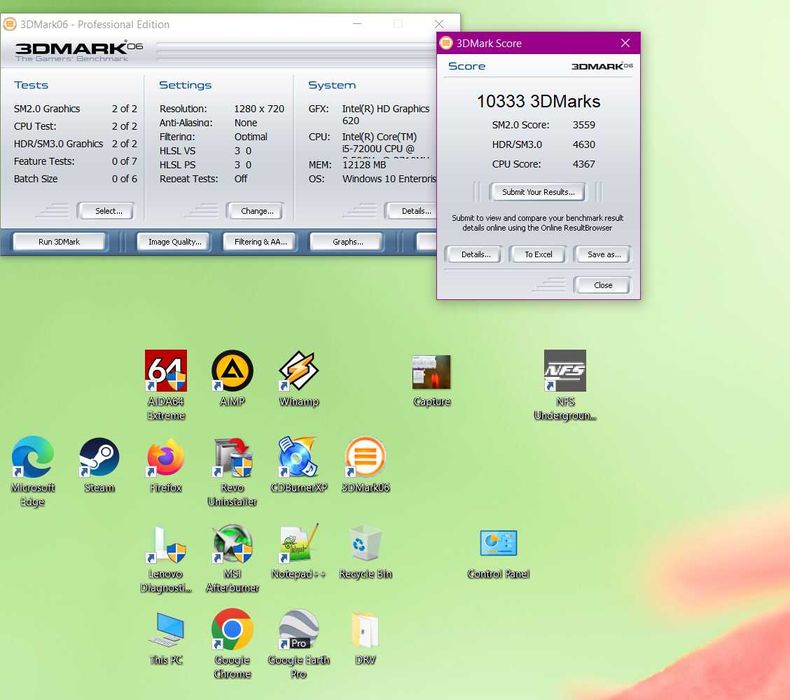Click Submit Your Results button

point(538,192)
